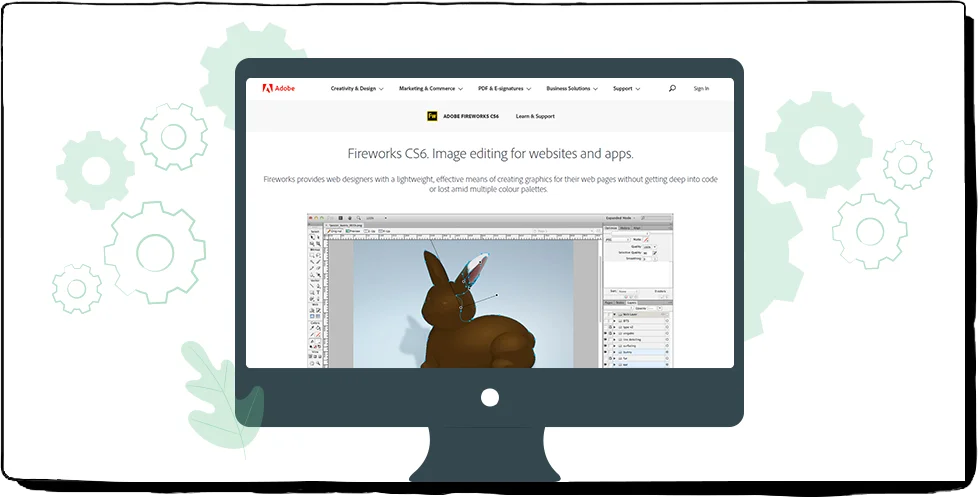Select the Zoom tool in View section

(x=318, y=363)
